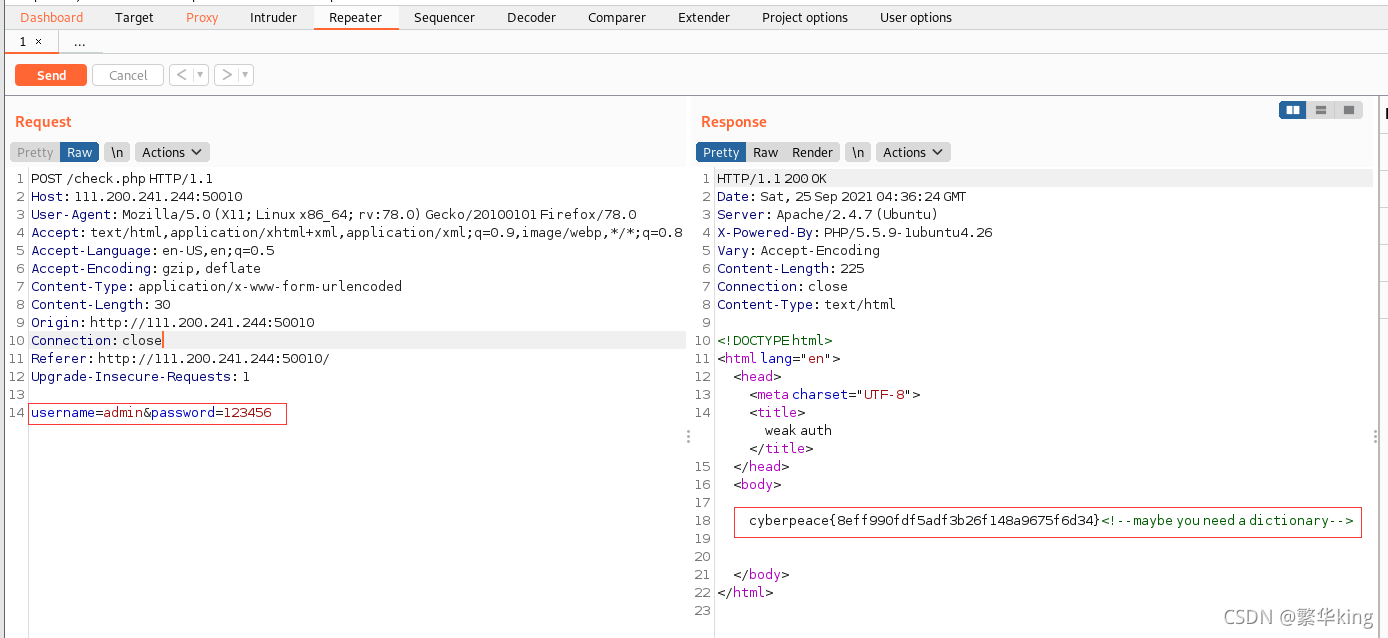
Task: Open the Project options tab
Action: (x=805, y=17)
